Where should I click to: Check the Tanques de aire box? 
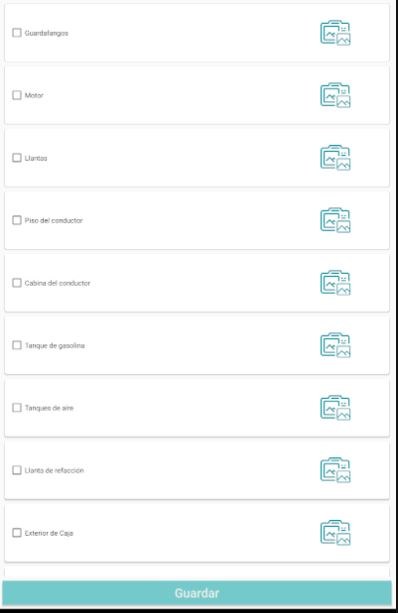pyautogui.click(x=17, y=408)
